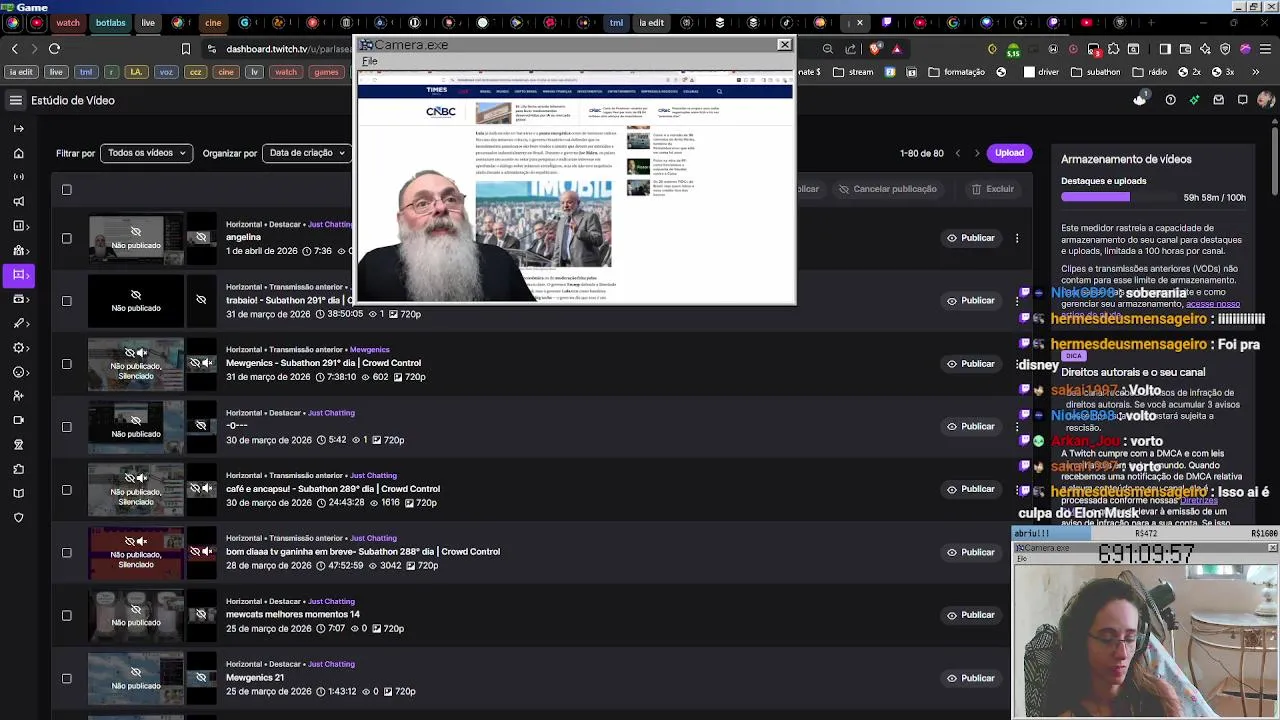Select the highlighted Content icon in the sidebar
The image size is (1280, 720).
pos(18,274)
